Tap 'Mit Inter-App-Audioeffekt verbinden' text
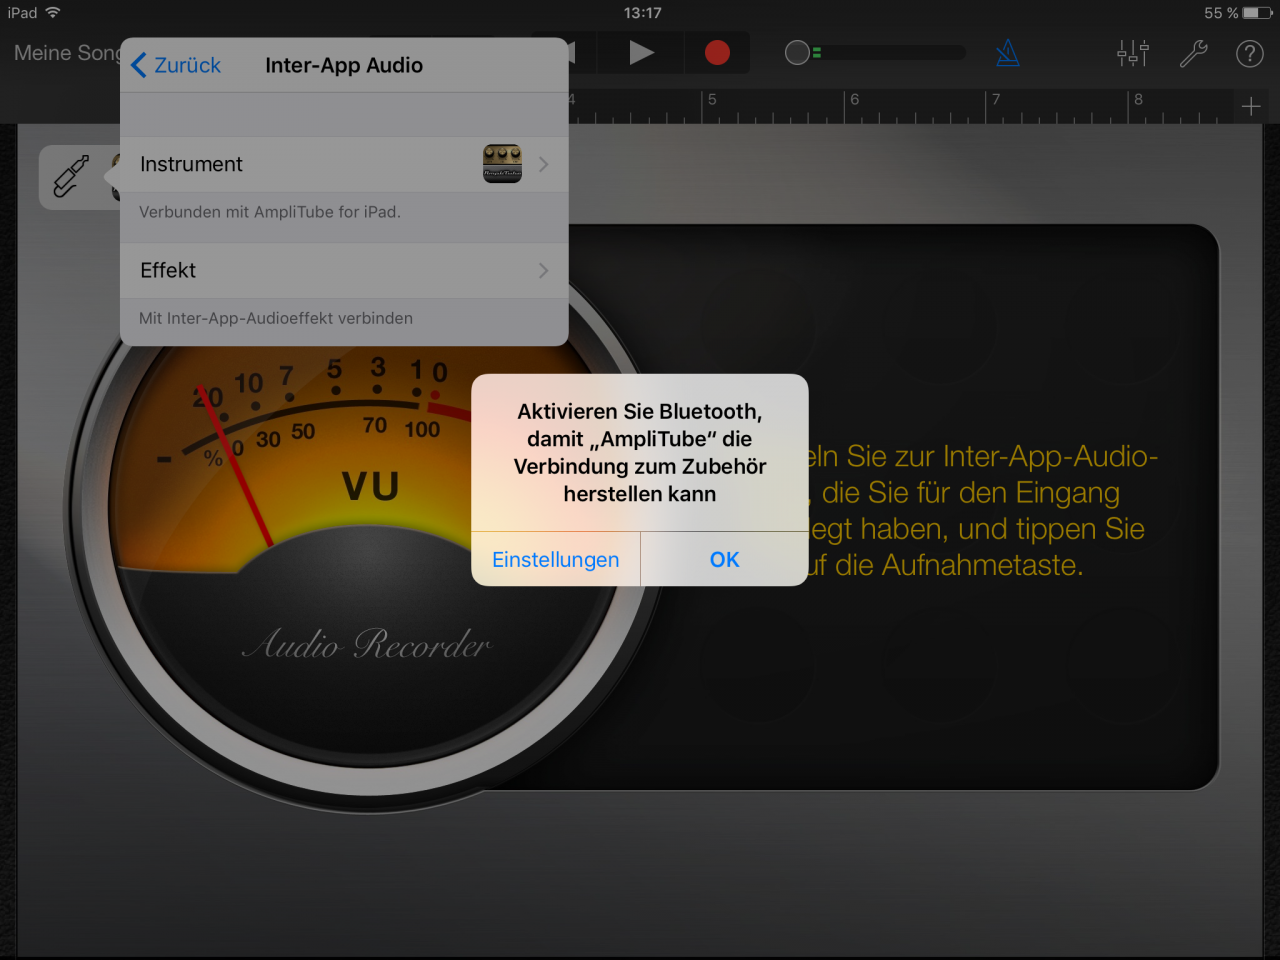 tap(276, 318)
